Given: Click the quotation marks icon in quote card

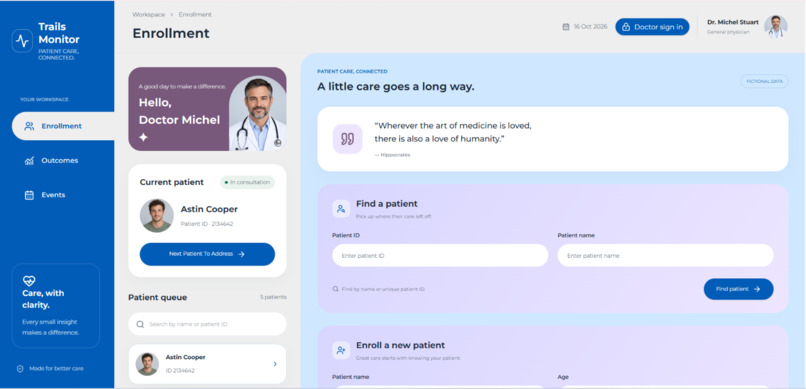Looking at the screenshot, I should 347,139.
